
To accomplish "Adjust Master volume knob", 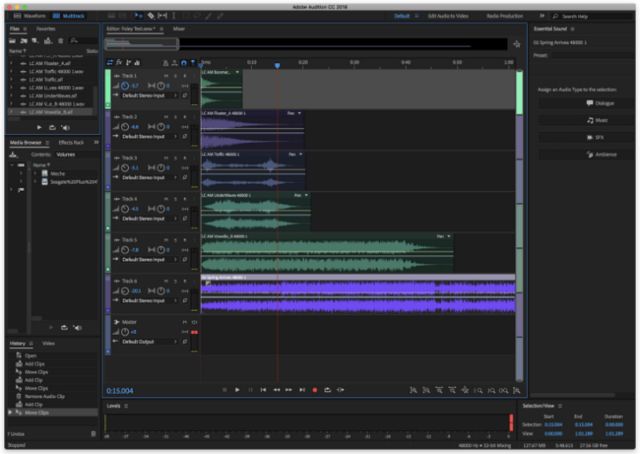I will [x=125, y=332].
